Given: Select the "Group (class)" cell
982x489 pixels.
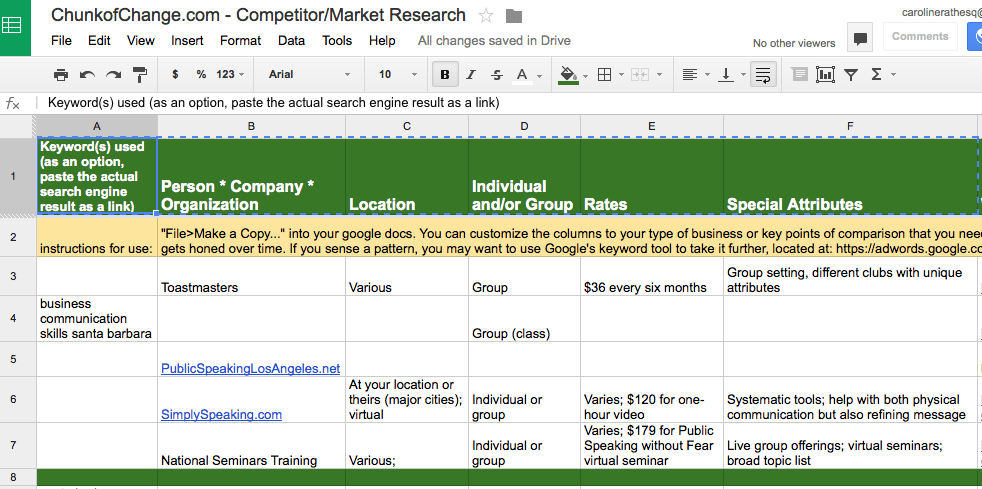Looking at the screenshot, I should tap(524, 319).
